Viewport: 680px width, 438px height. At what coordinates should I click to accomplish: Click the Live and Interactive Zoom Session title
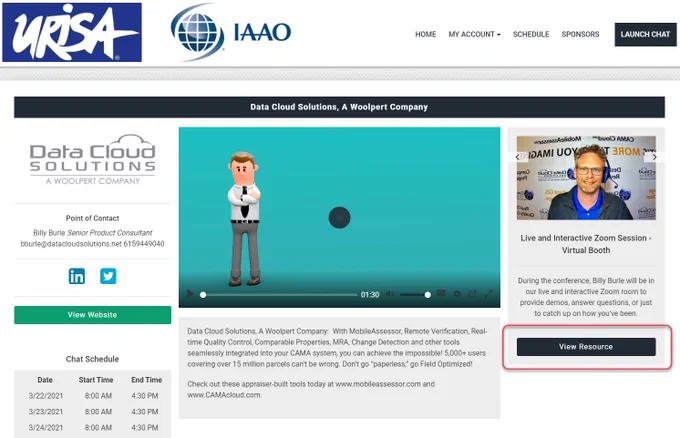(586, 244)
